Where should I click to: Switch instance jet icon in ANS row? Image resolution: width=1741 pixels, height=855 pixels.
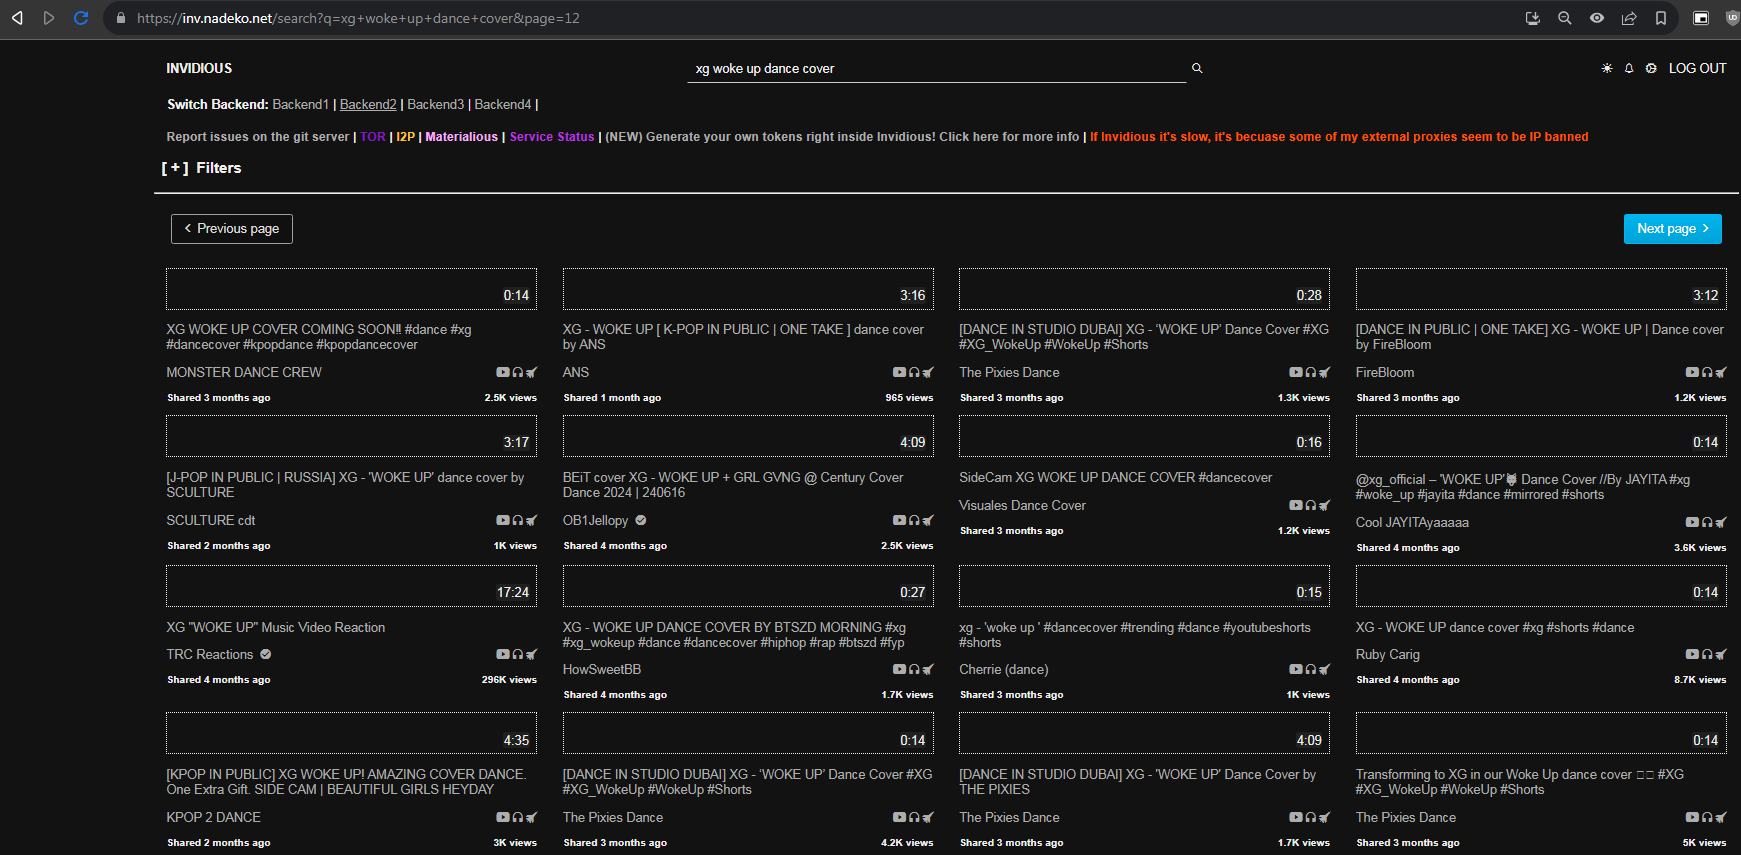click(x=928, y=372)
